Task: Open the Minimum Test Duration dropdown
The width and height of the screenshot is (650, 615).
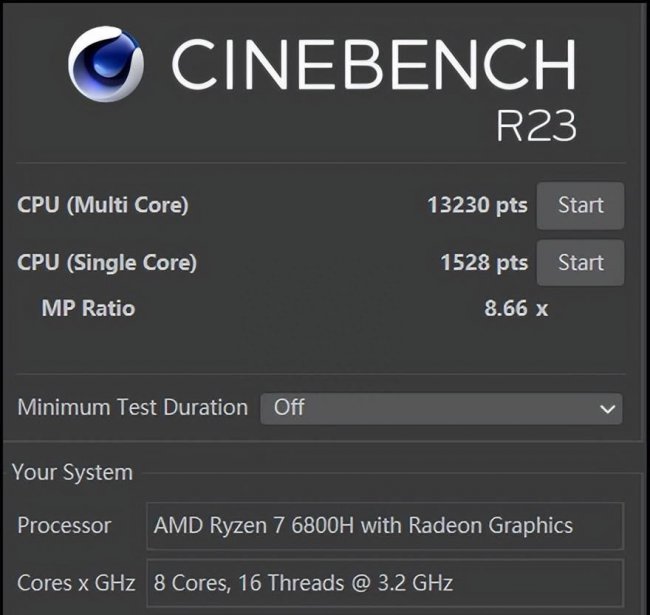Action: [x=441, y=409]
